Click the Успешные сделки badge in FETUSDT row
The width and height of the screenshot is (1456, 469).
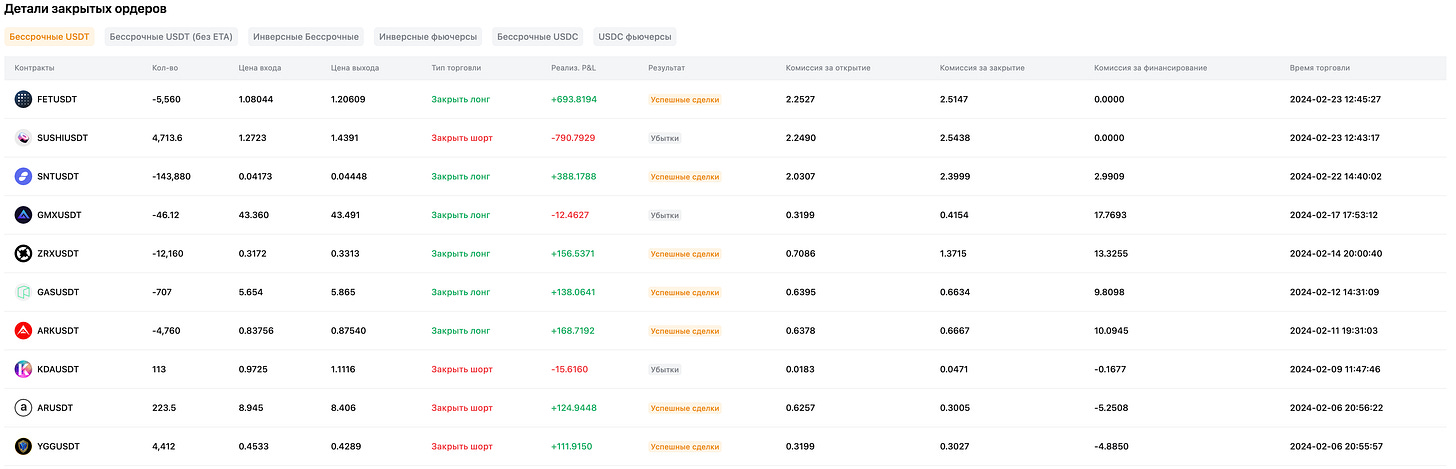(x=685, y=99)
